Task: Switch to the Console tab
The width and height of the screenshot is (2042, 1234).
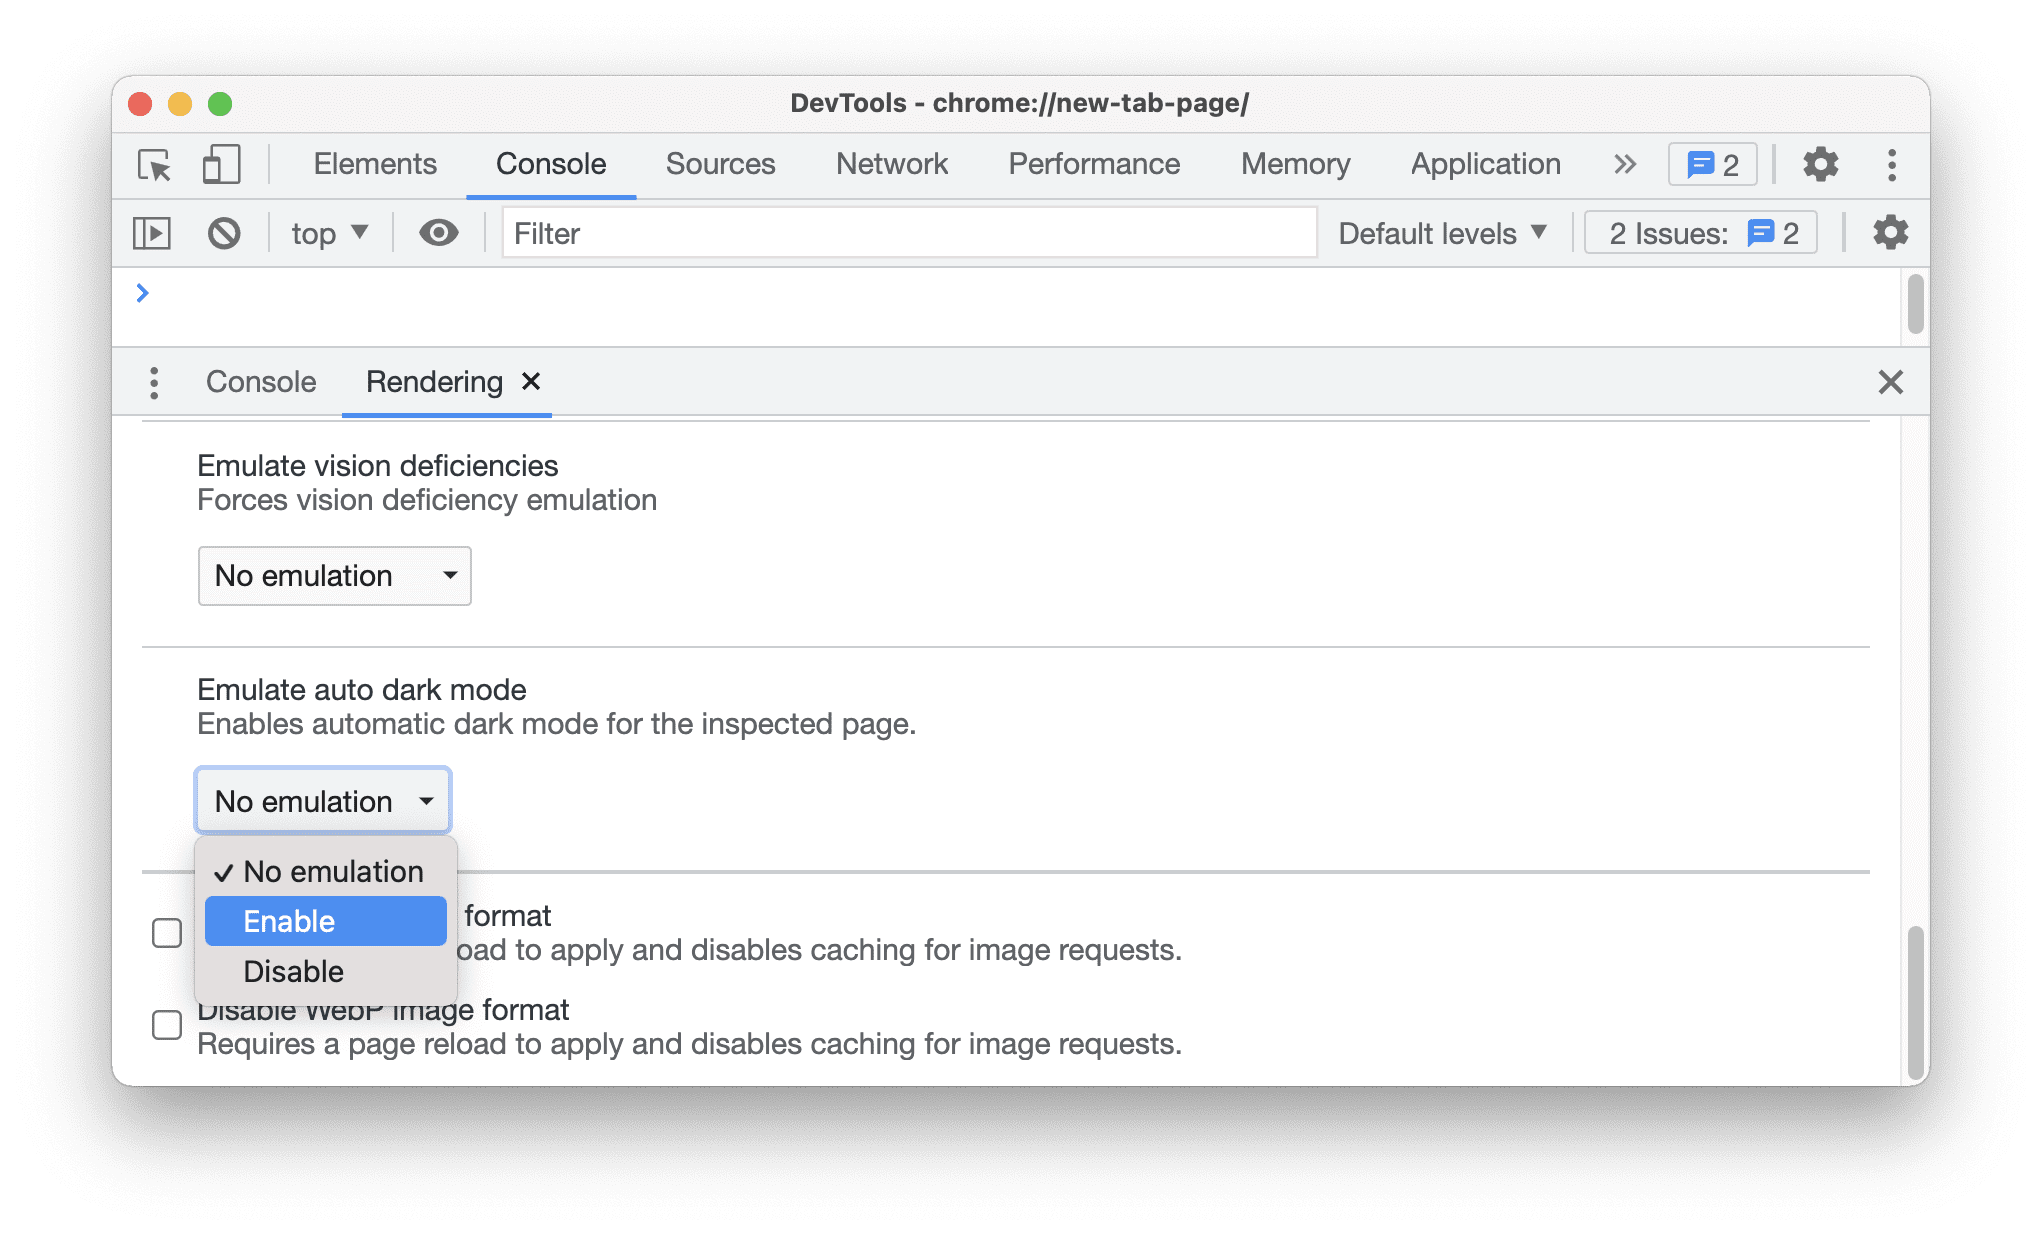Action: point(261,381)
